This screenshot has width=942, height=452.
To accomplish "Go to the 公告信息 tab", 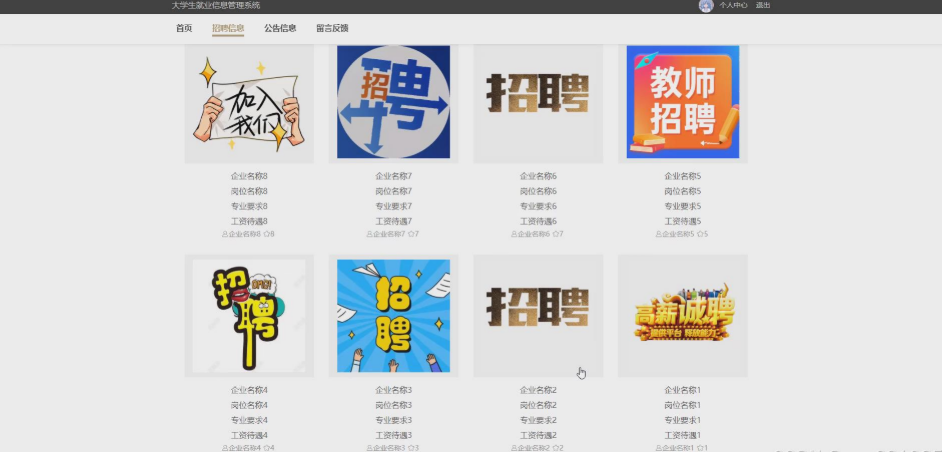I will point(280,28).
